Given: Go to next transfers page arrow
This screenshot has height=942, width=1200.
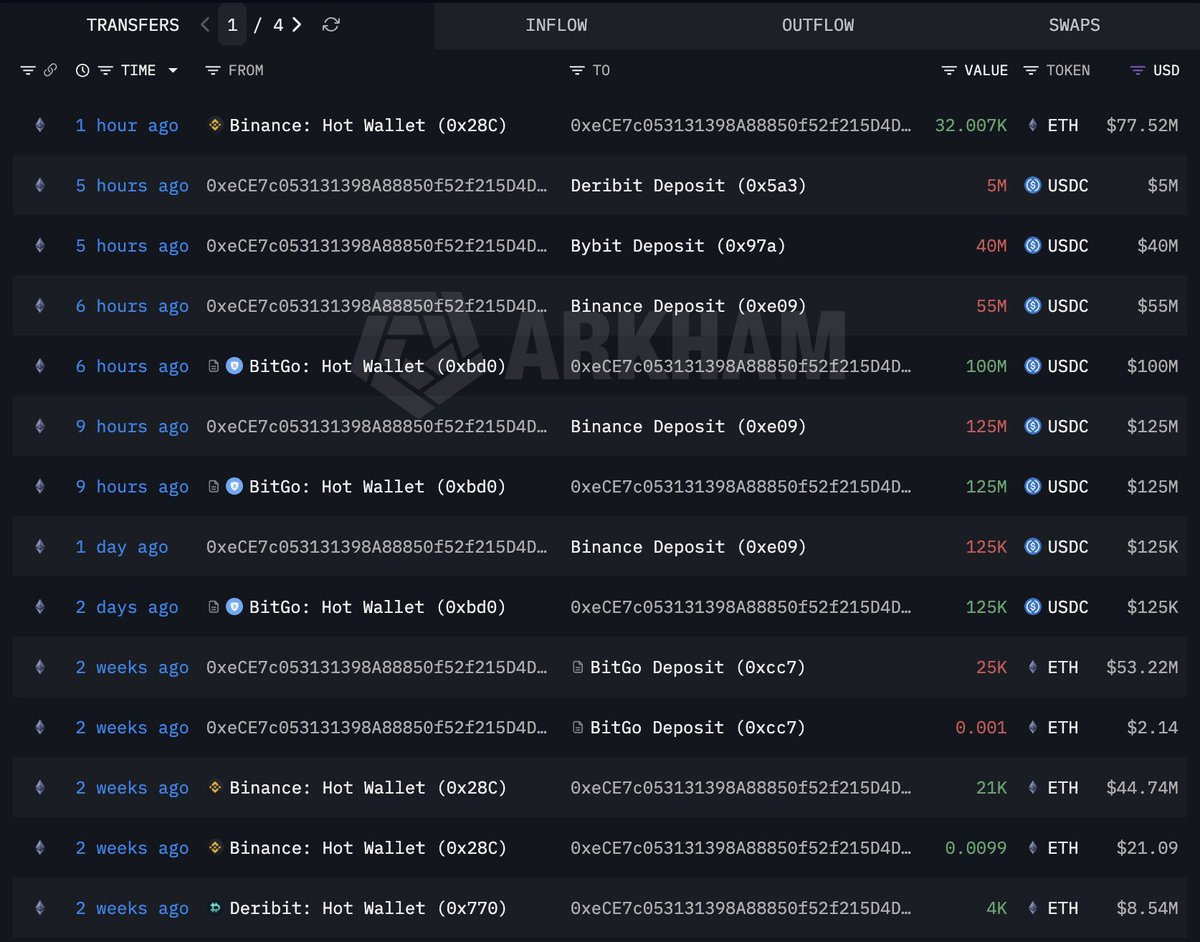Looking at the screenshot, I should (x=297, y=25).
